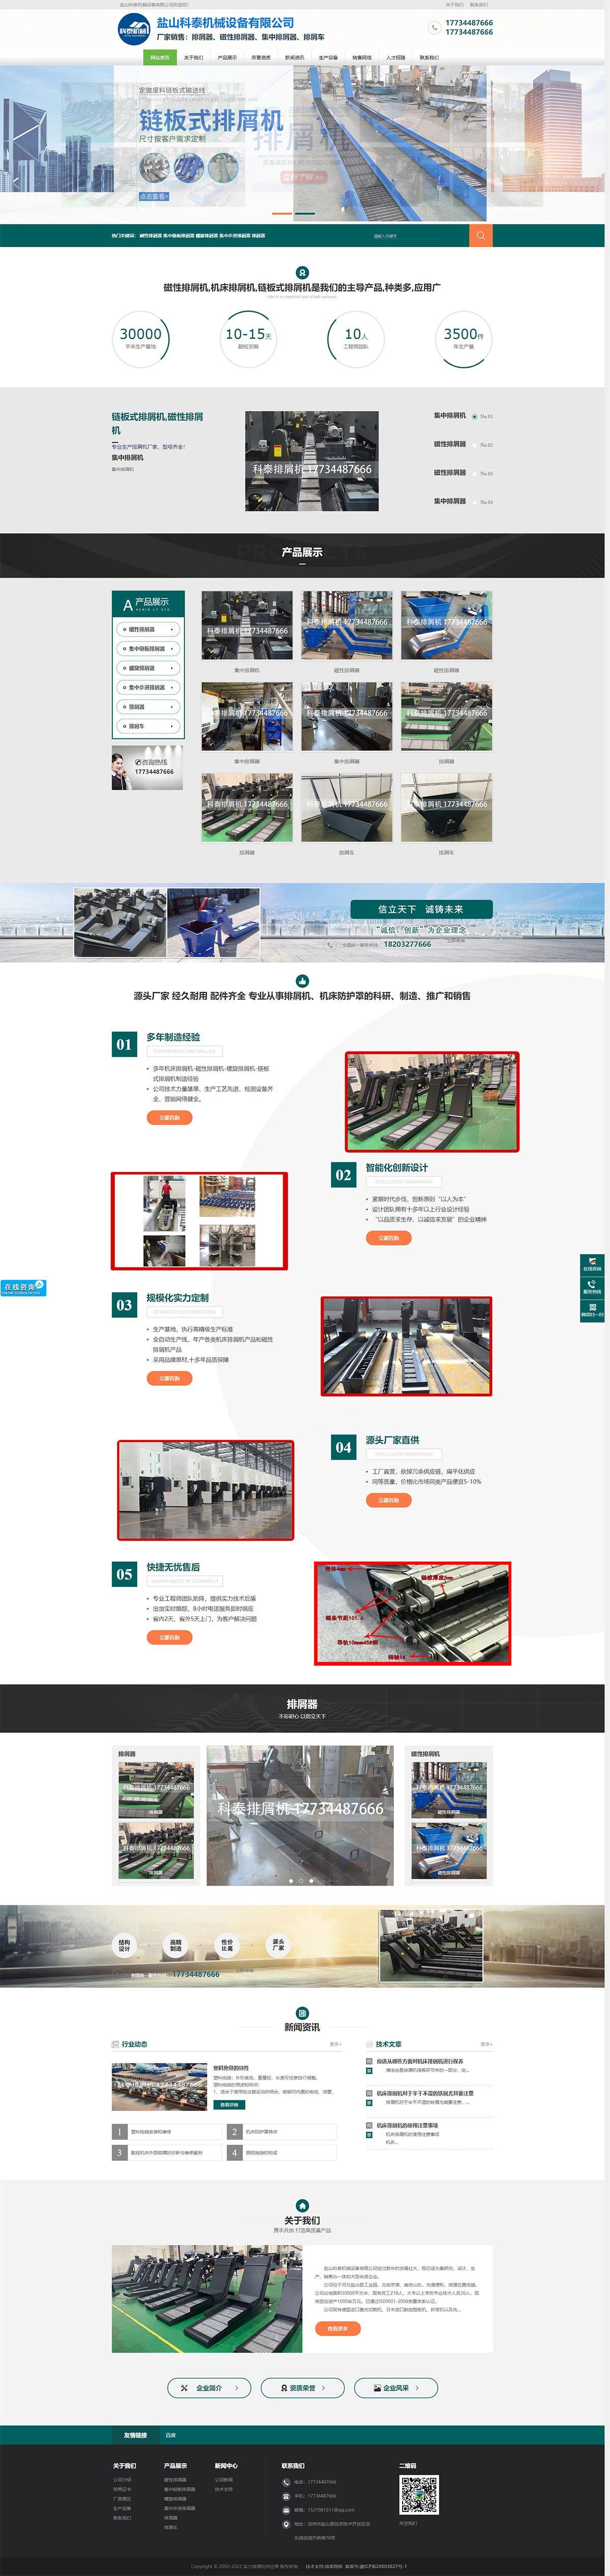Open the online consultation floating badge
The width and height of the screenshot is (610, 2576).
pos(23,1288)
